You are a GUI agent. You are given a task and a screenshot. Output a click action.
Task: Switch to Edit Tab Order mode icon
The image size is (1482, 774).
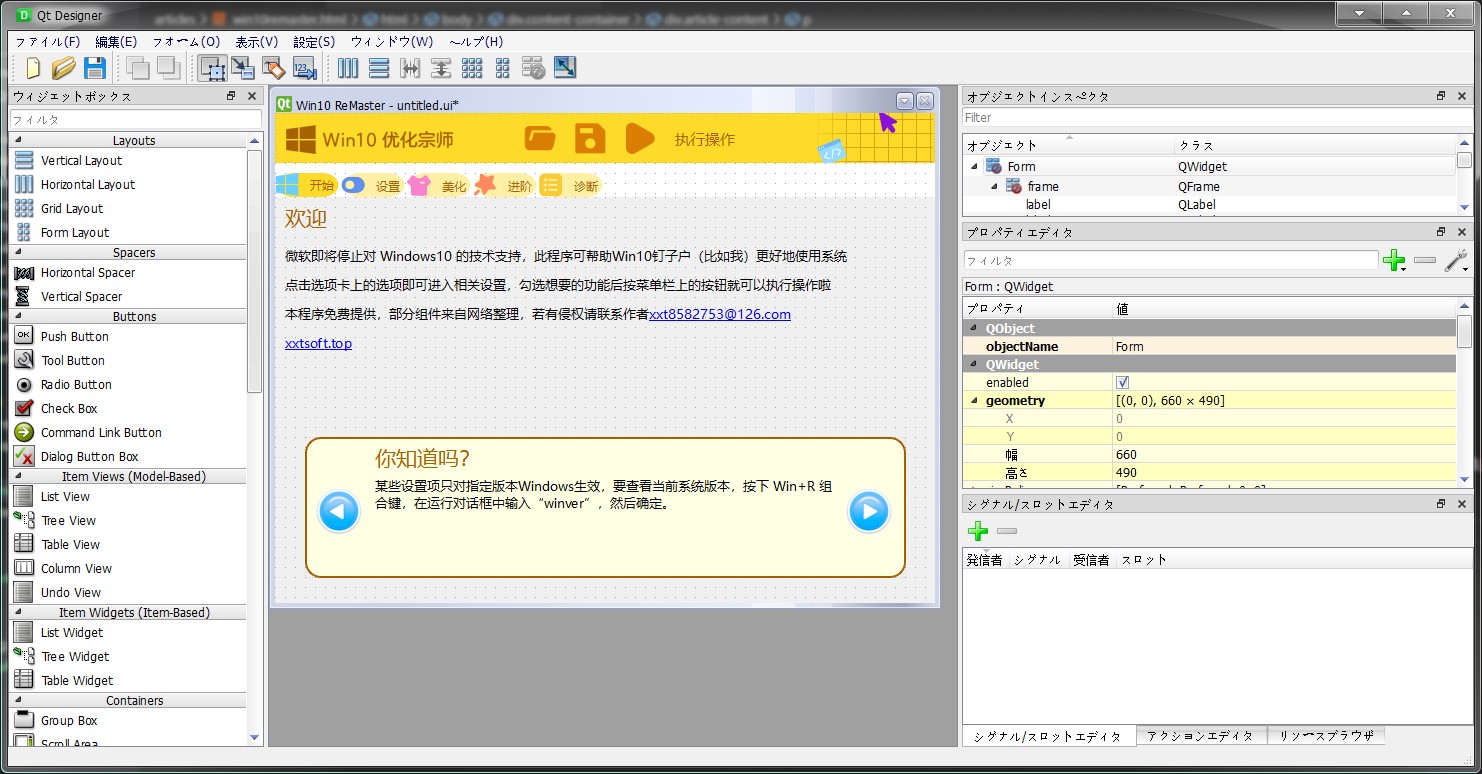coord(305,68)
